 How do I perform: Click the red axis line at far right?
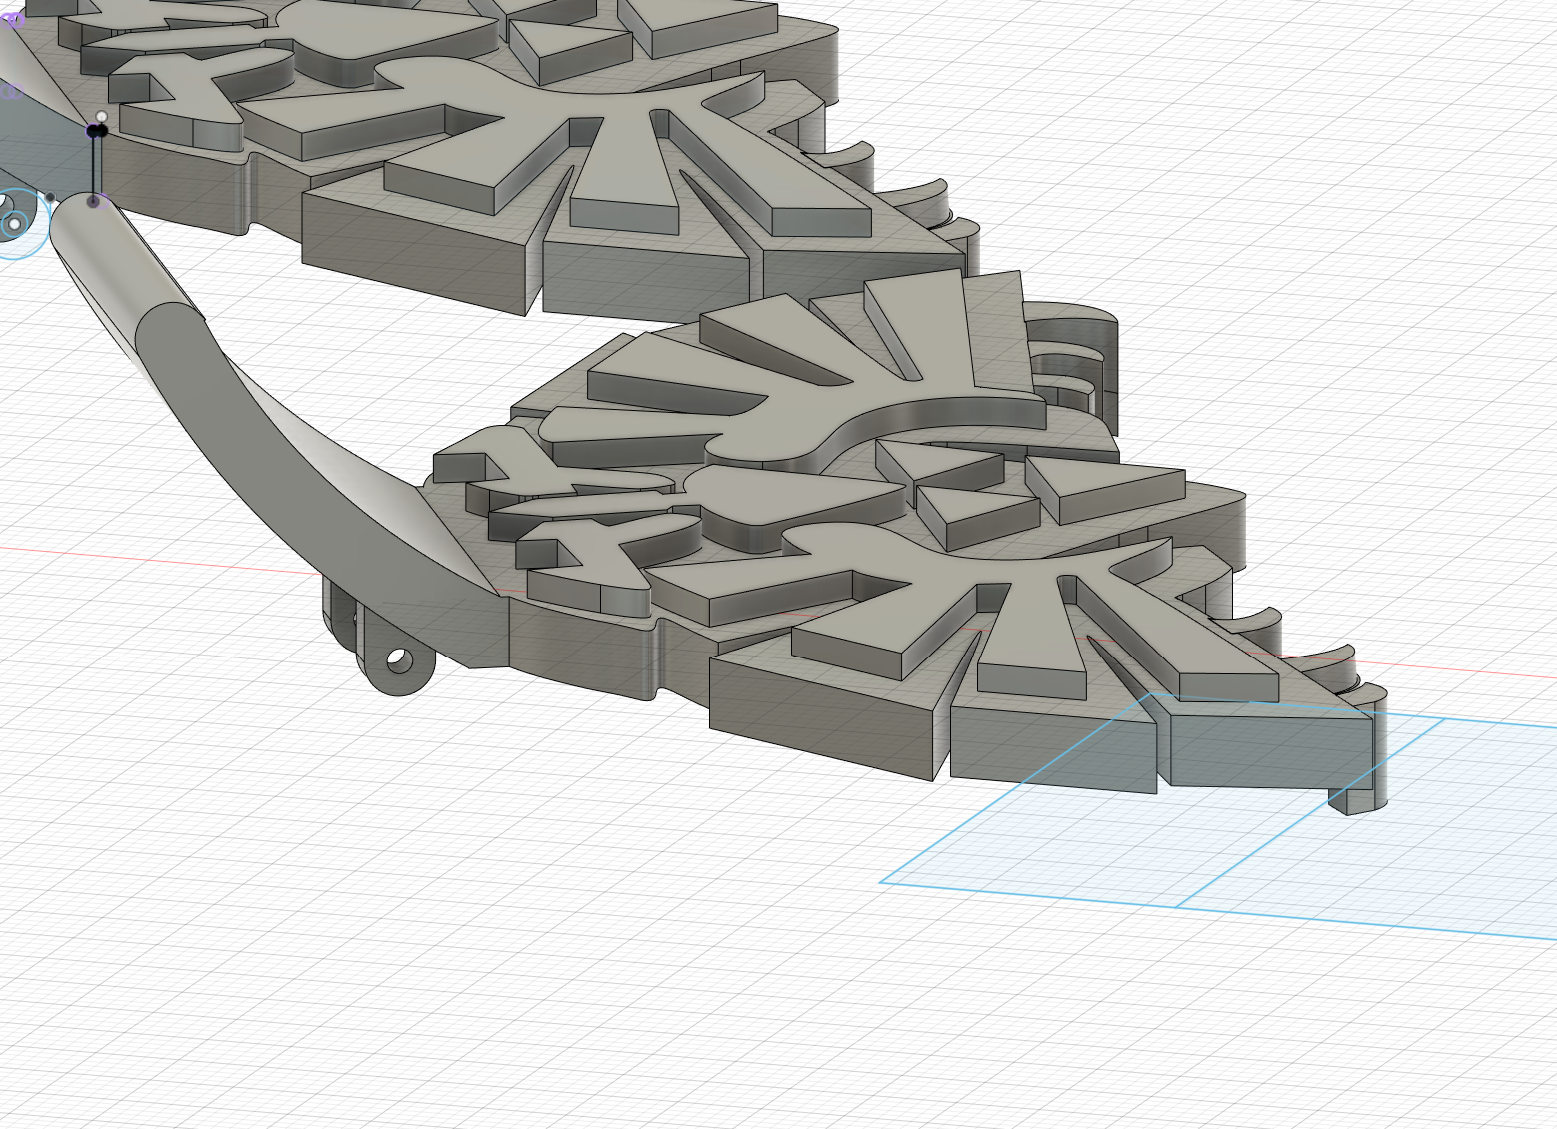1480,670
